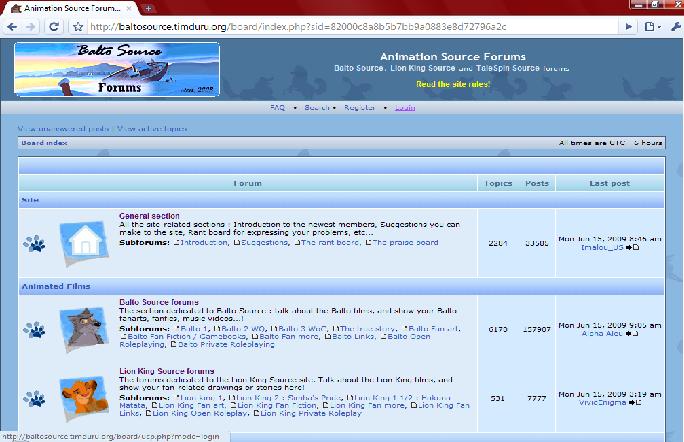The image size is (684, 442).
Task: Click the Lion King Source posts count 7777
Action: [x=537, y=398]
